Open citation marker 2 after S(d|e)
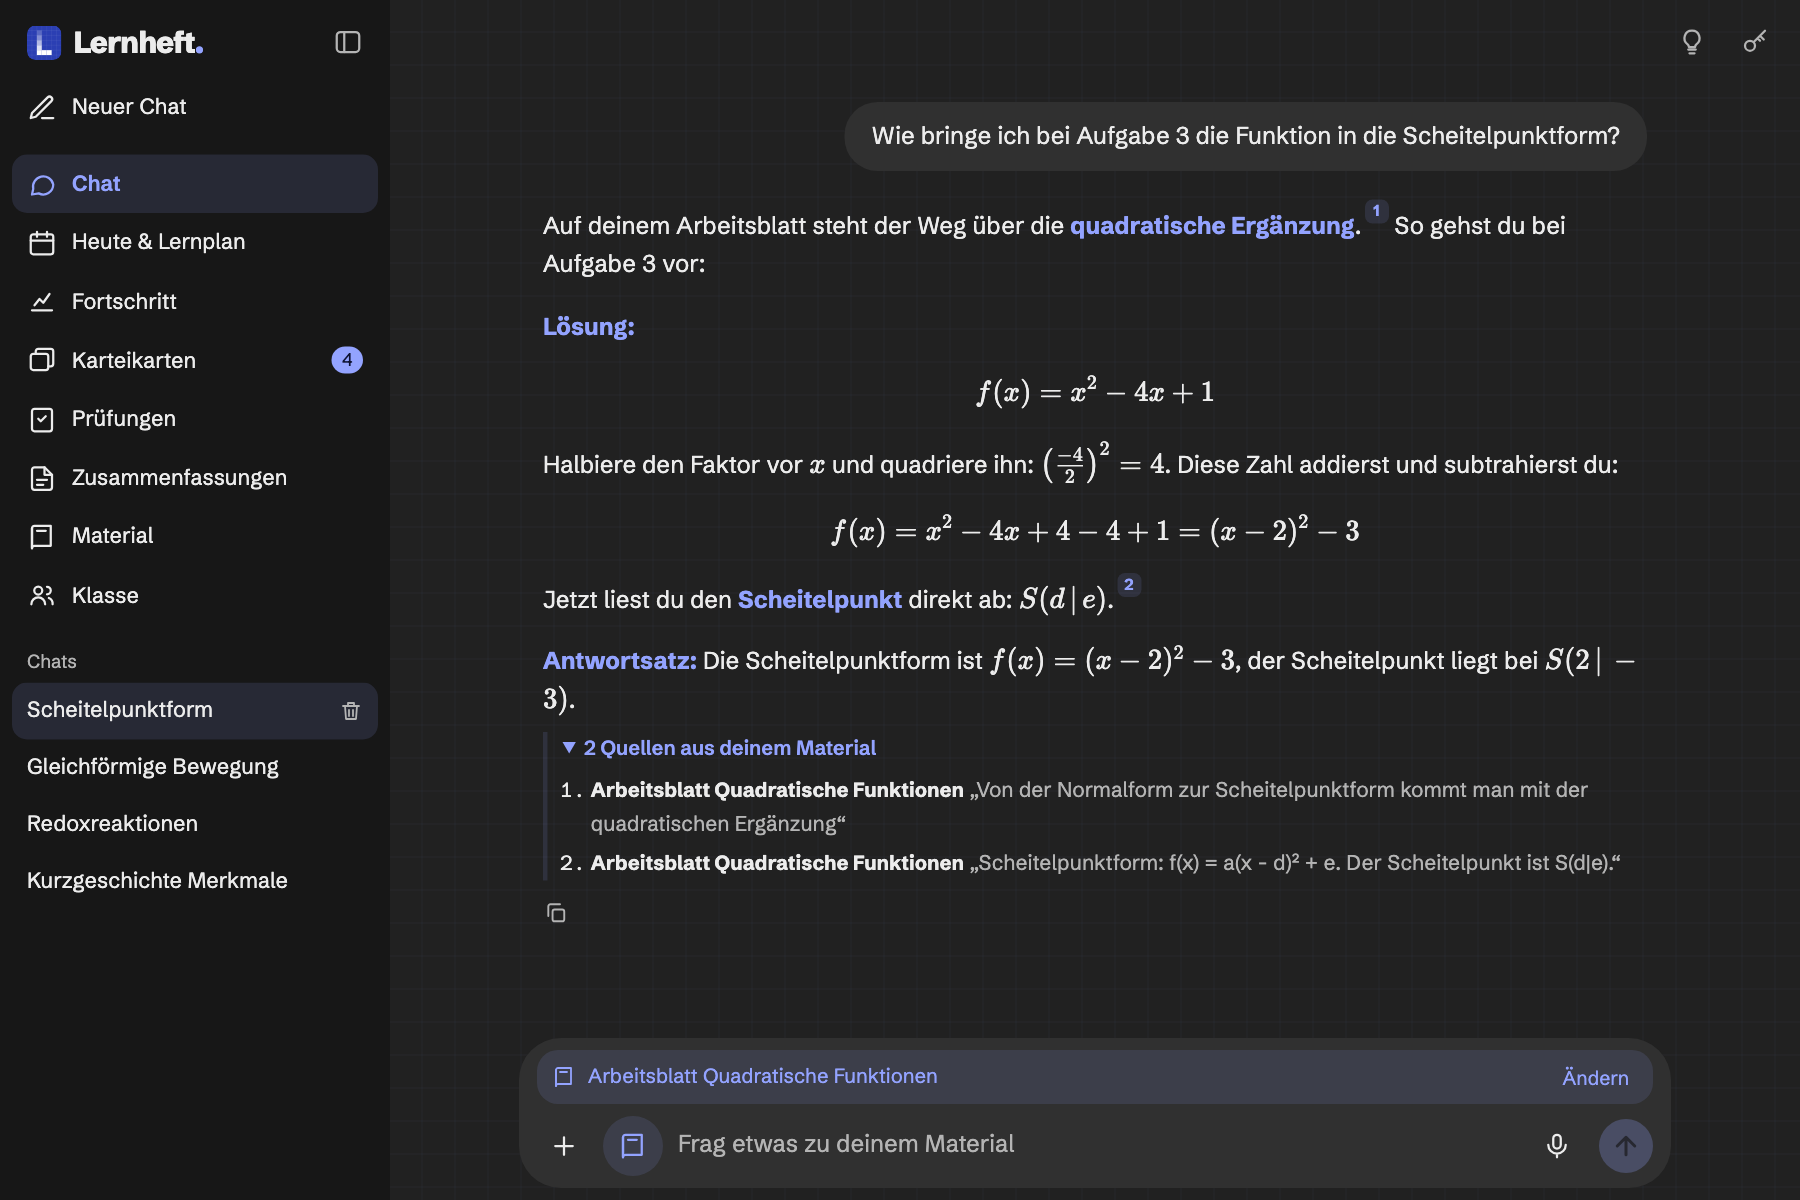Image resolution: width=1800 pixels, height=1200 pixels. (x=1129, y=585)
